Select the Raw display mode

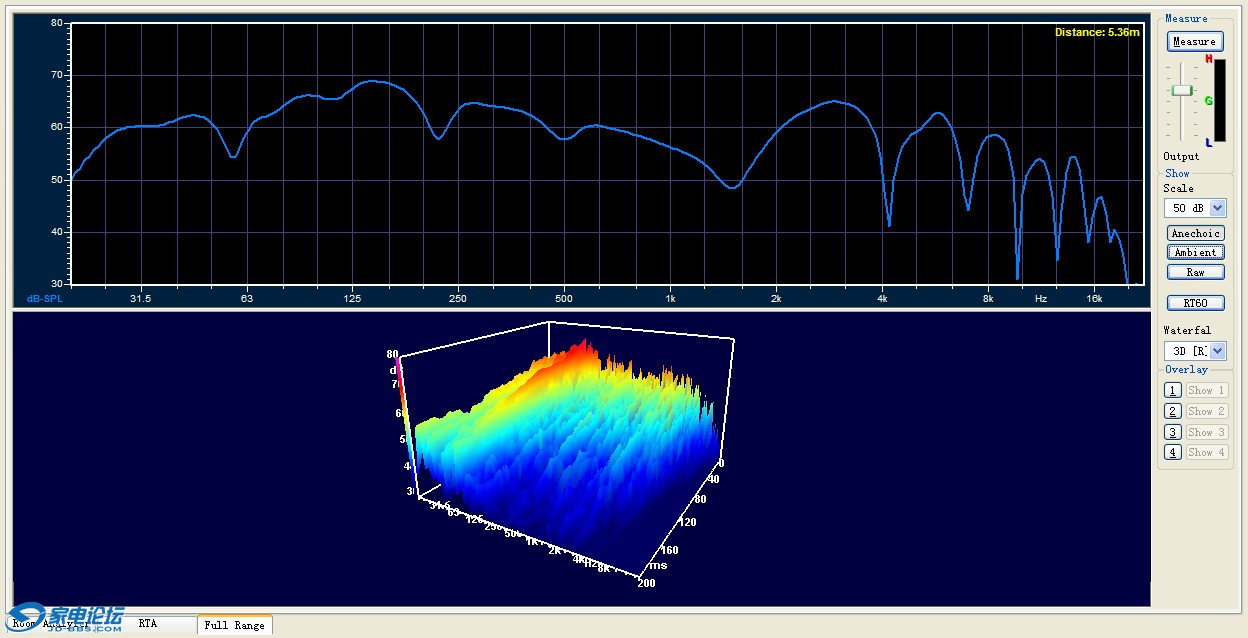pos(1195,272)
